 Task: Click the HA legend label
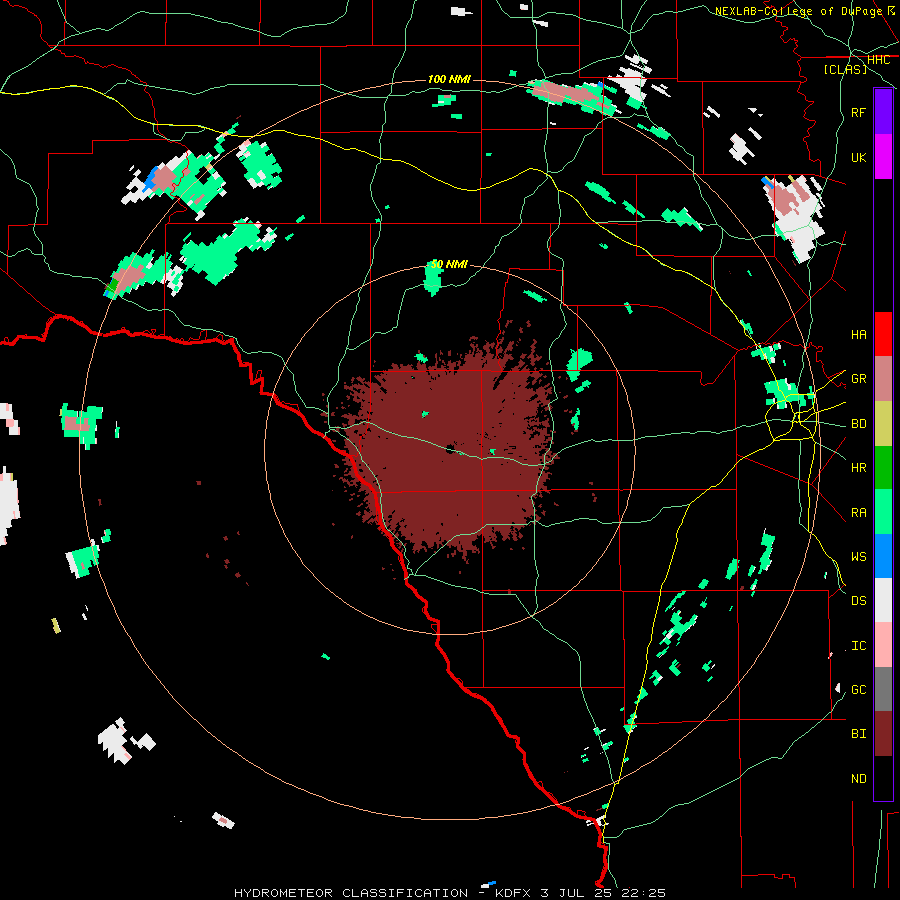[x=858, y=334]
